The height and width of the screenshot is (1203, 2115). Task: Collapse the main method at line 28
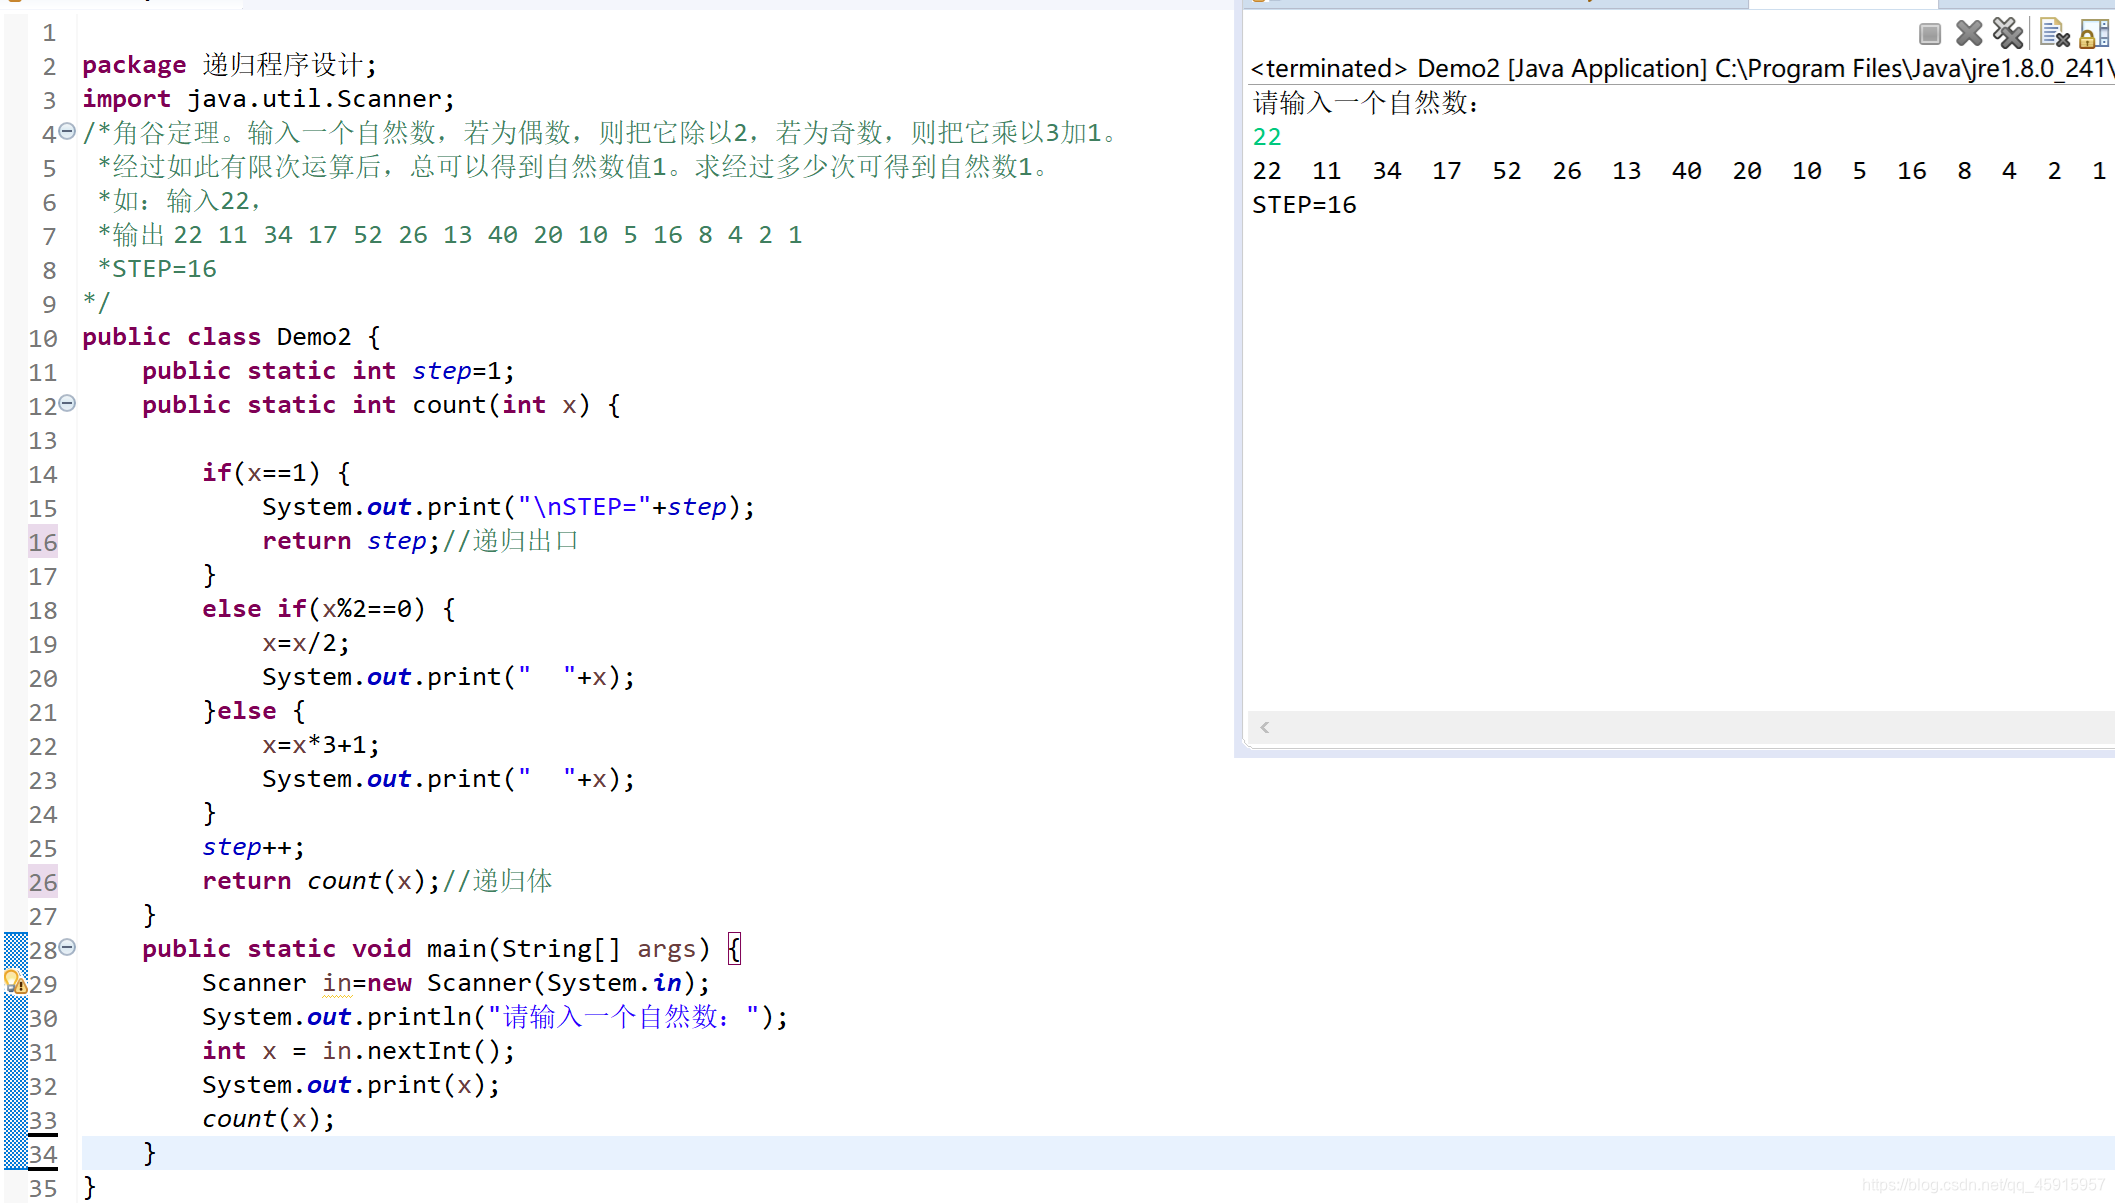(x=67, y=947)
